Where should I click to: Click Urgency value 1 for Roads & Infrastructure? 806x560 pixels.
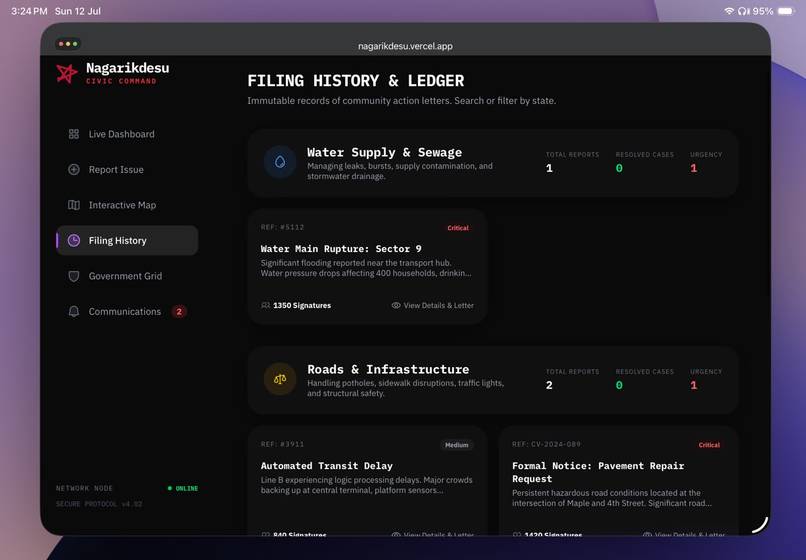[x=693, y=385]
